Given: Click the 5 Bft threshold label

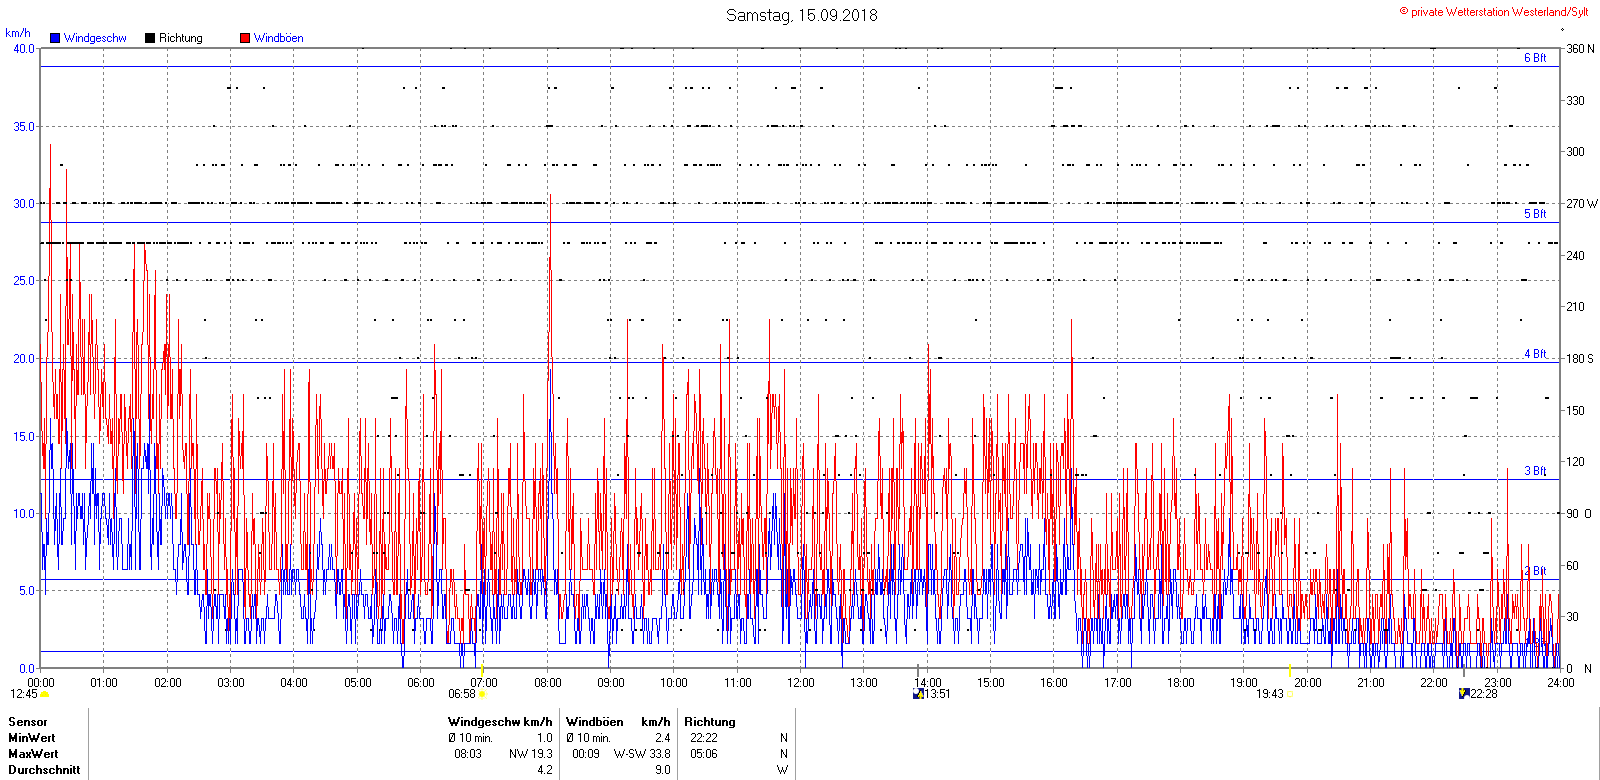Looking at the screenshot, I should click(1535, 214).
